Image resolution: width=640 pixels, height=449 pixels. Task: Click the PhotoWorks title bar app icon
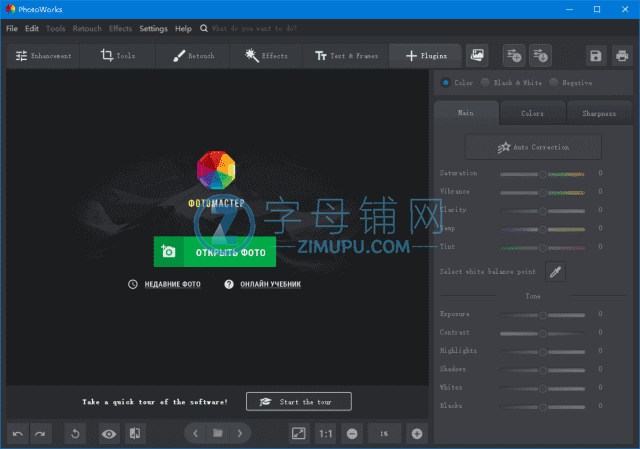point(10,9)
